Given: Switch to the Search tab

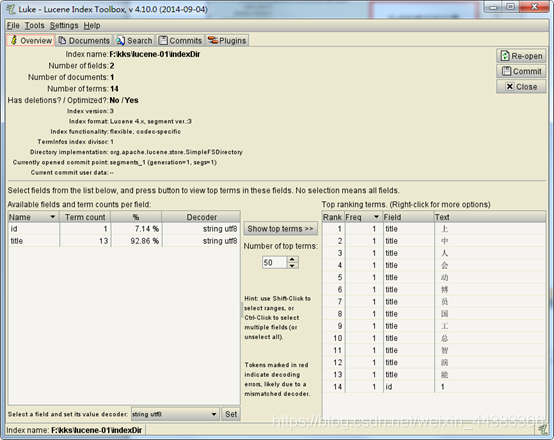Looking at the screenshot, I should pos(134,41).
